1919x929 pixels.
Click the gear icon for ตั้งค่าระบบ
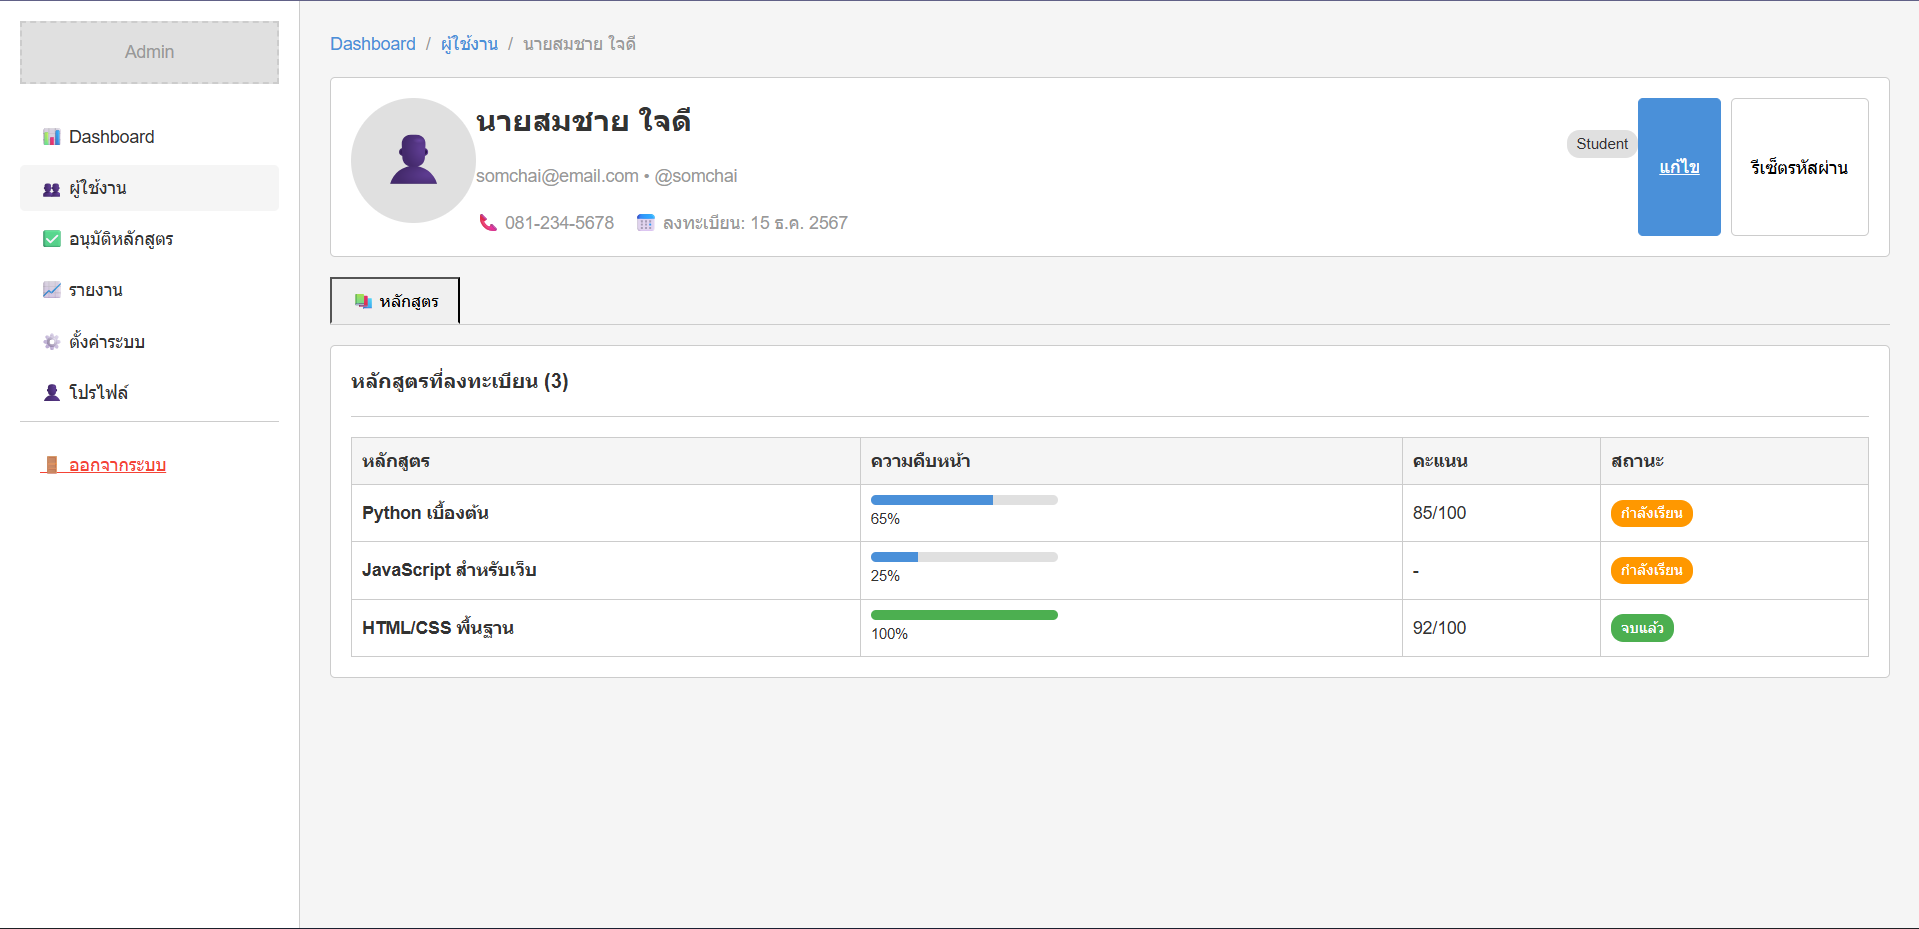(x=52, y=342)
